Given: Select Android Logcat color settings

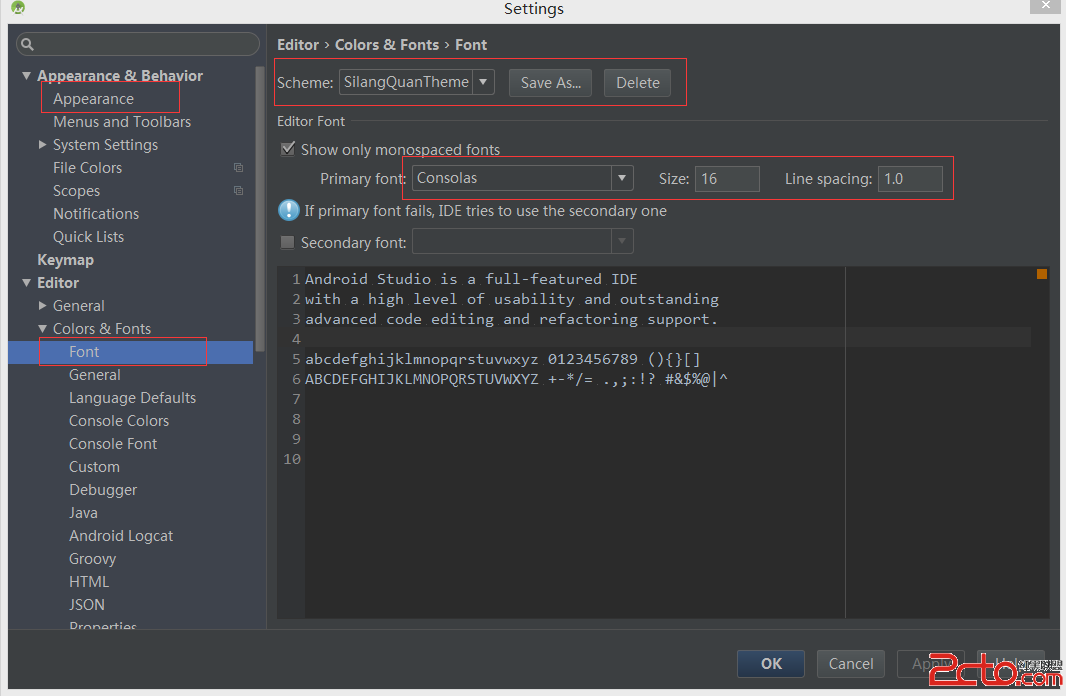Looking at the screenshot, I should tap(121, 536).
